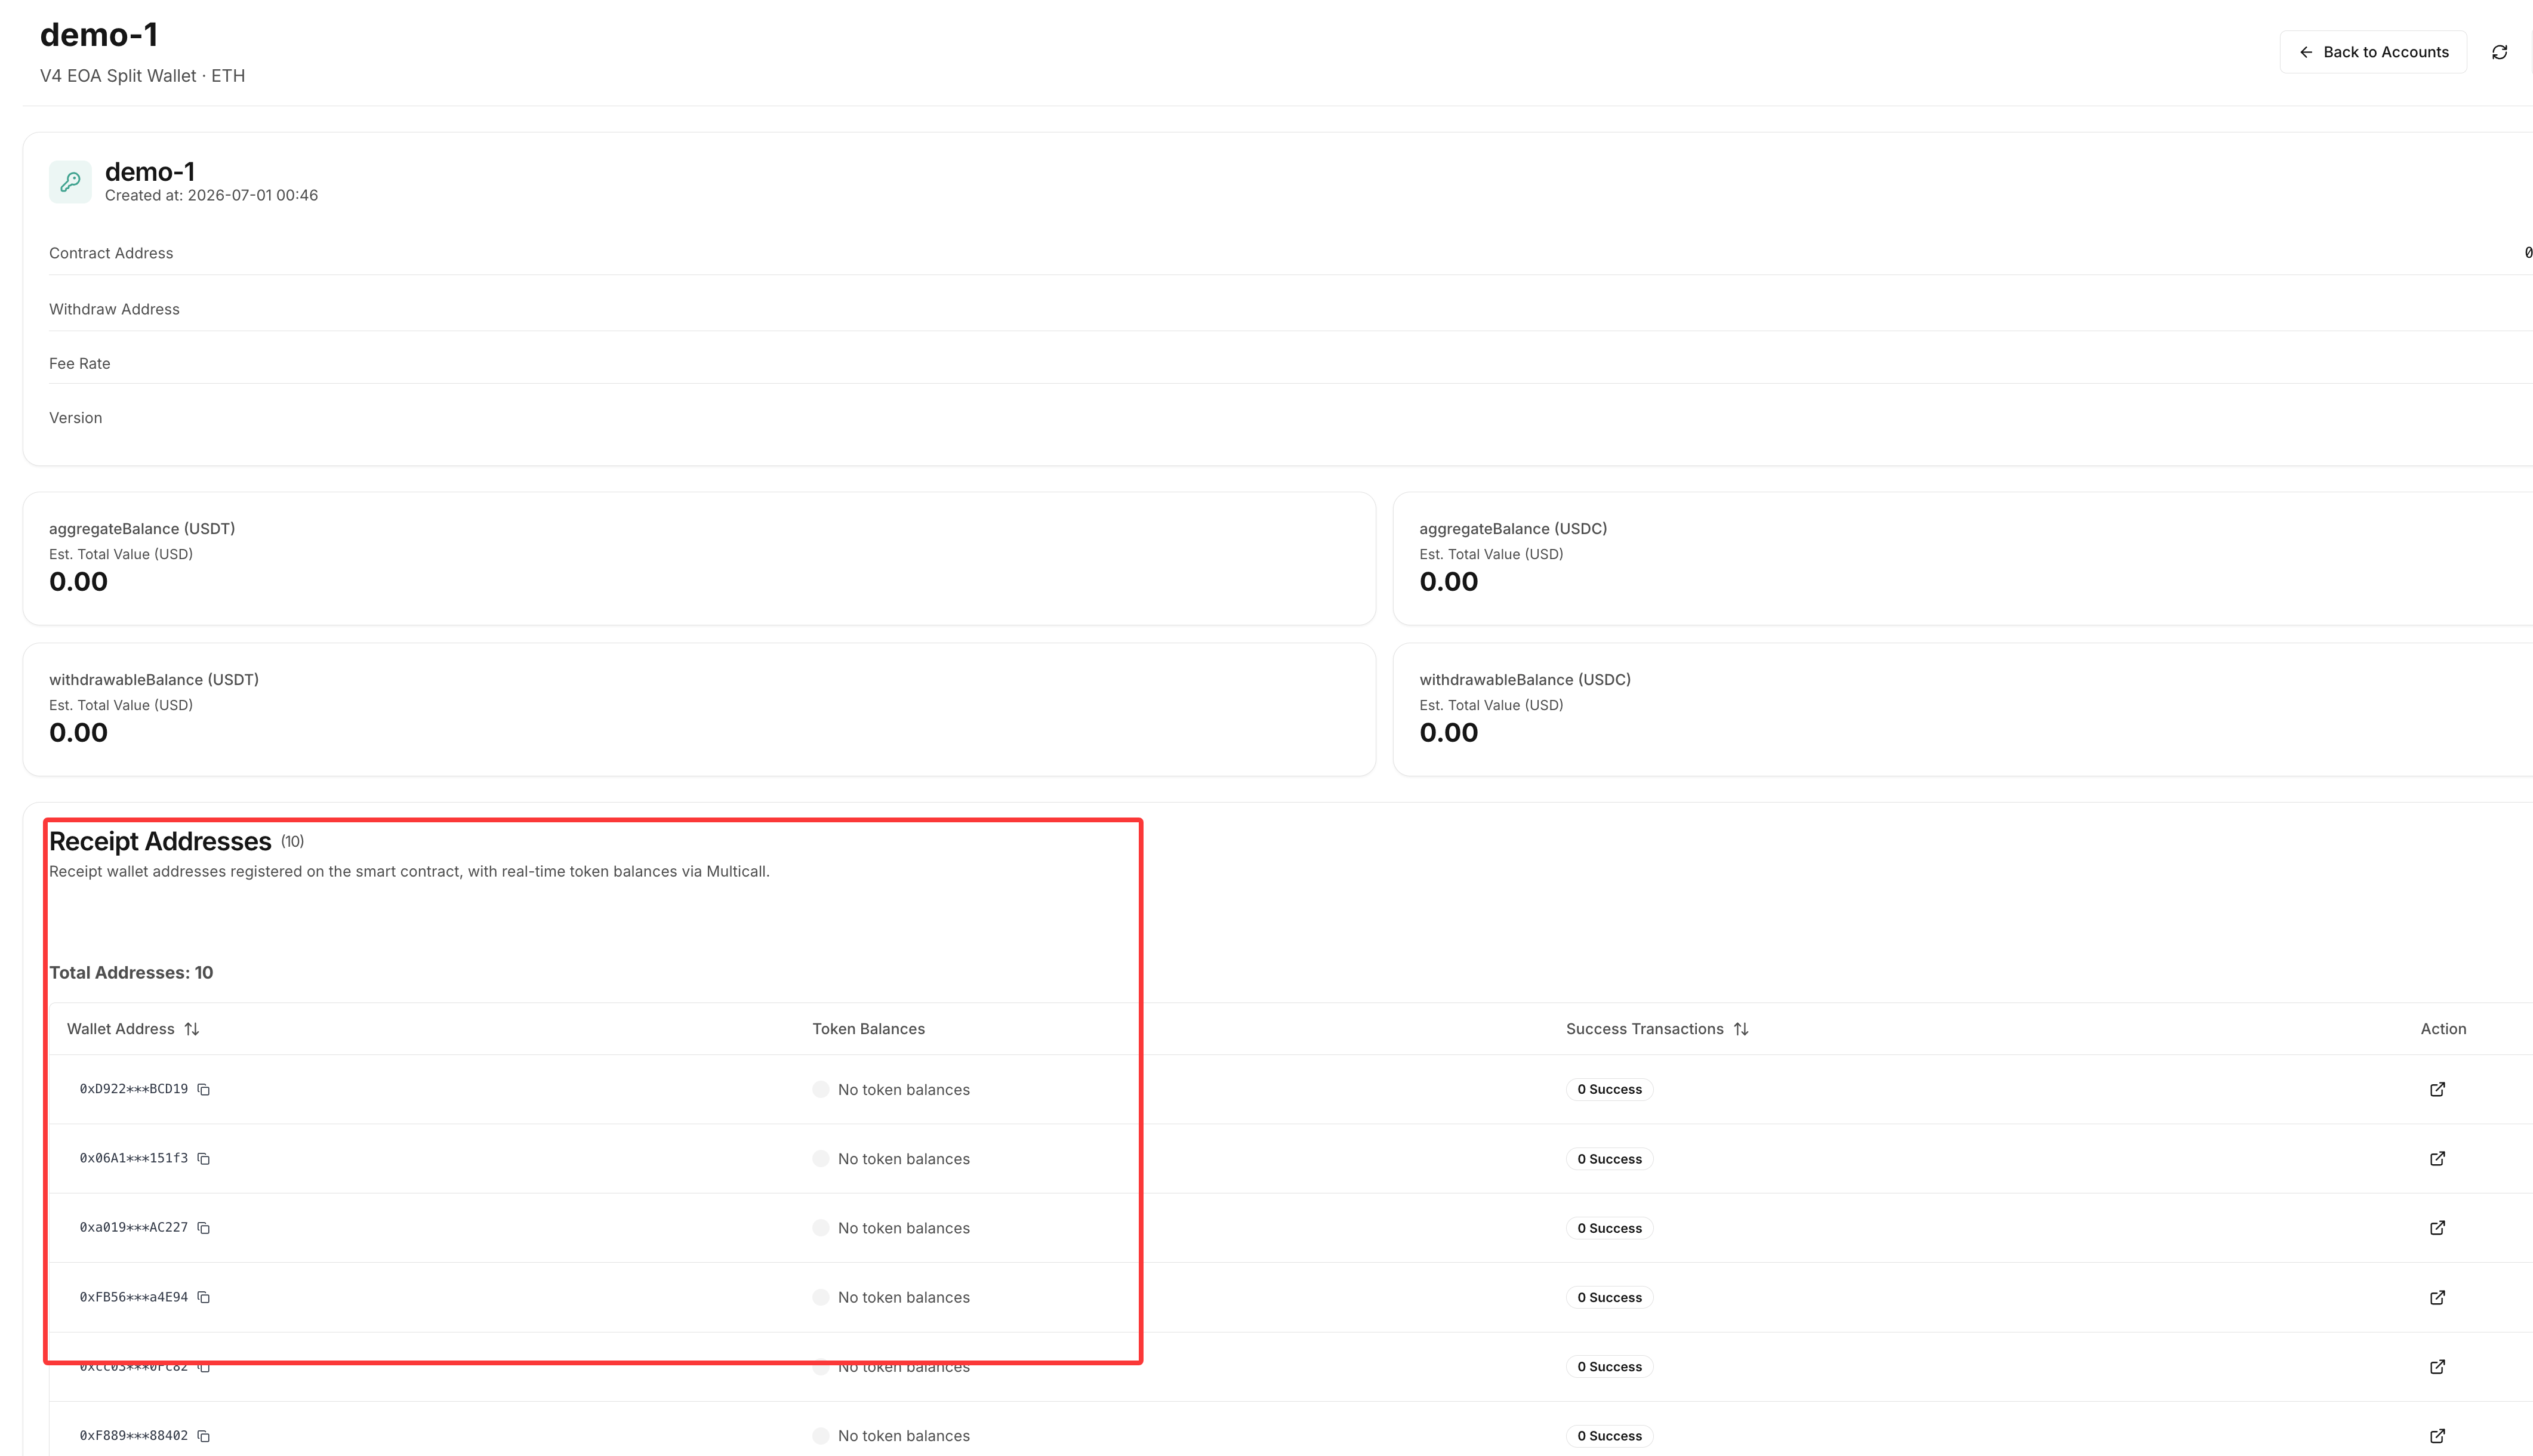Copy address 0x06A1***151f3
Viewport: 2533px width, 1456px height.
pyautogui.click(x=204, y=1158)
